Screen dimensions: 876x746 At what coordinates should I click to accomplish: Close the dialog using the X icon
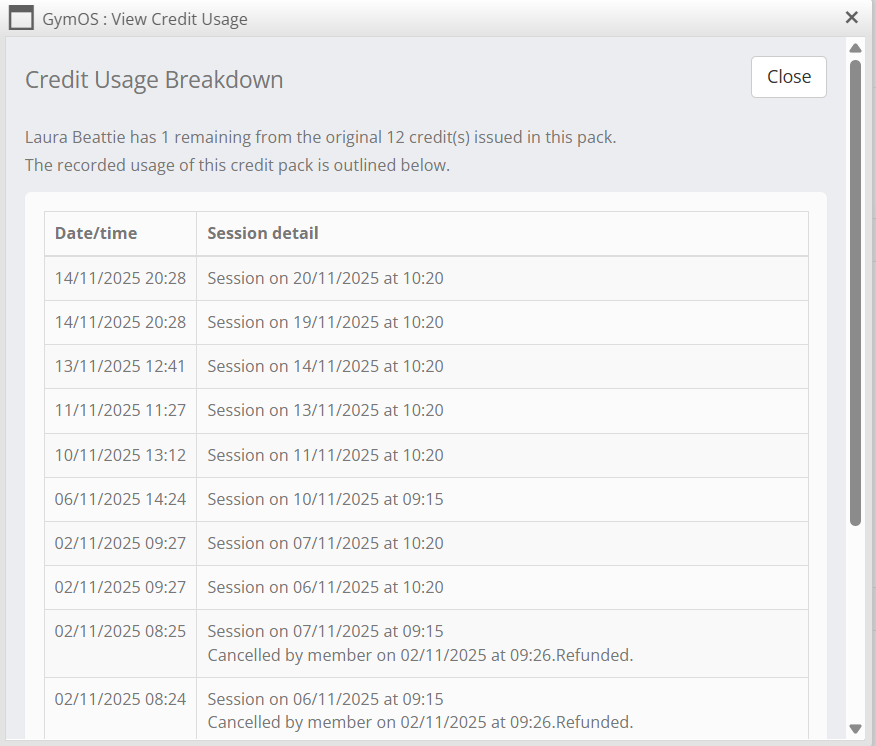point(852,17)
